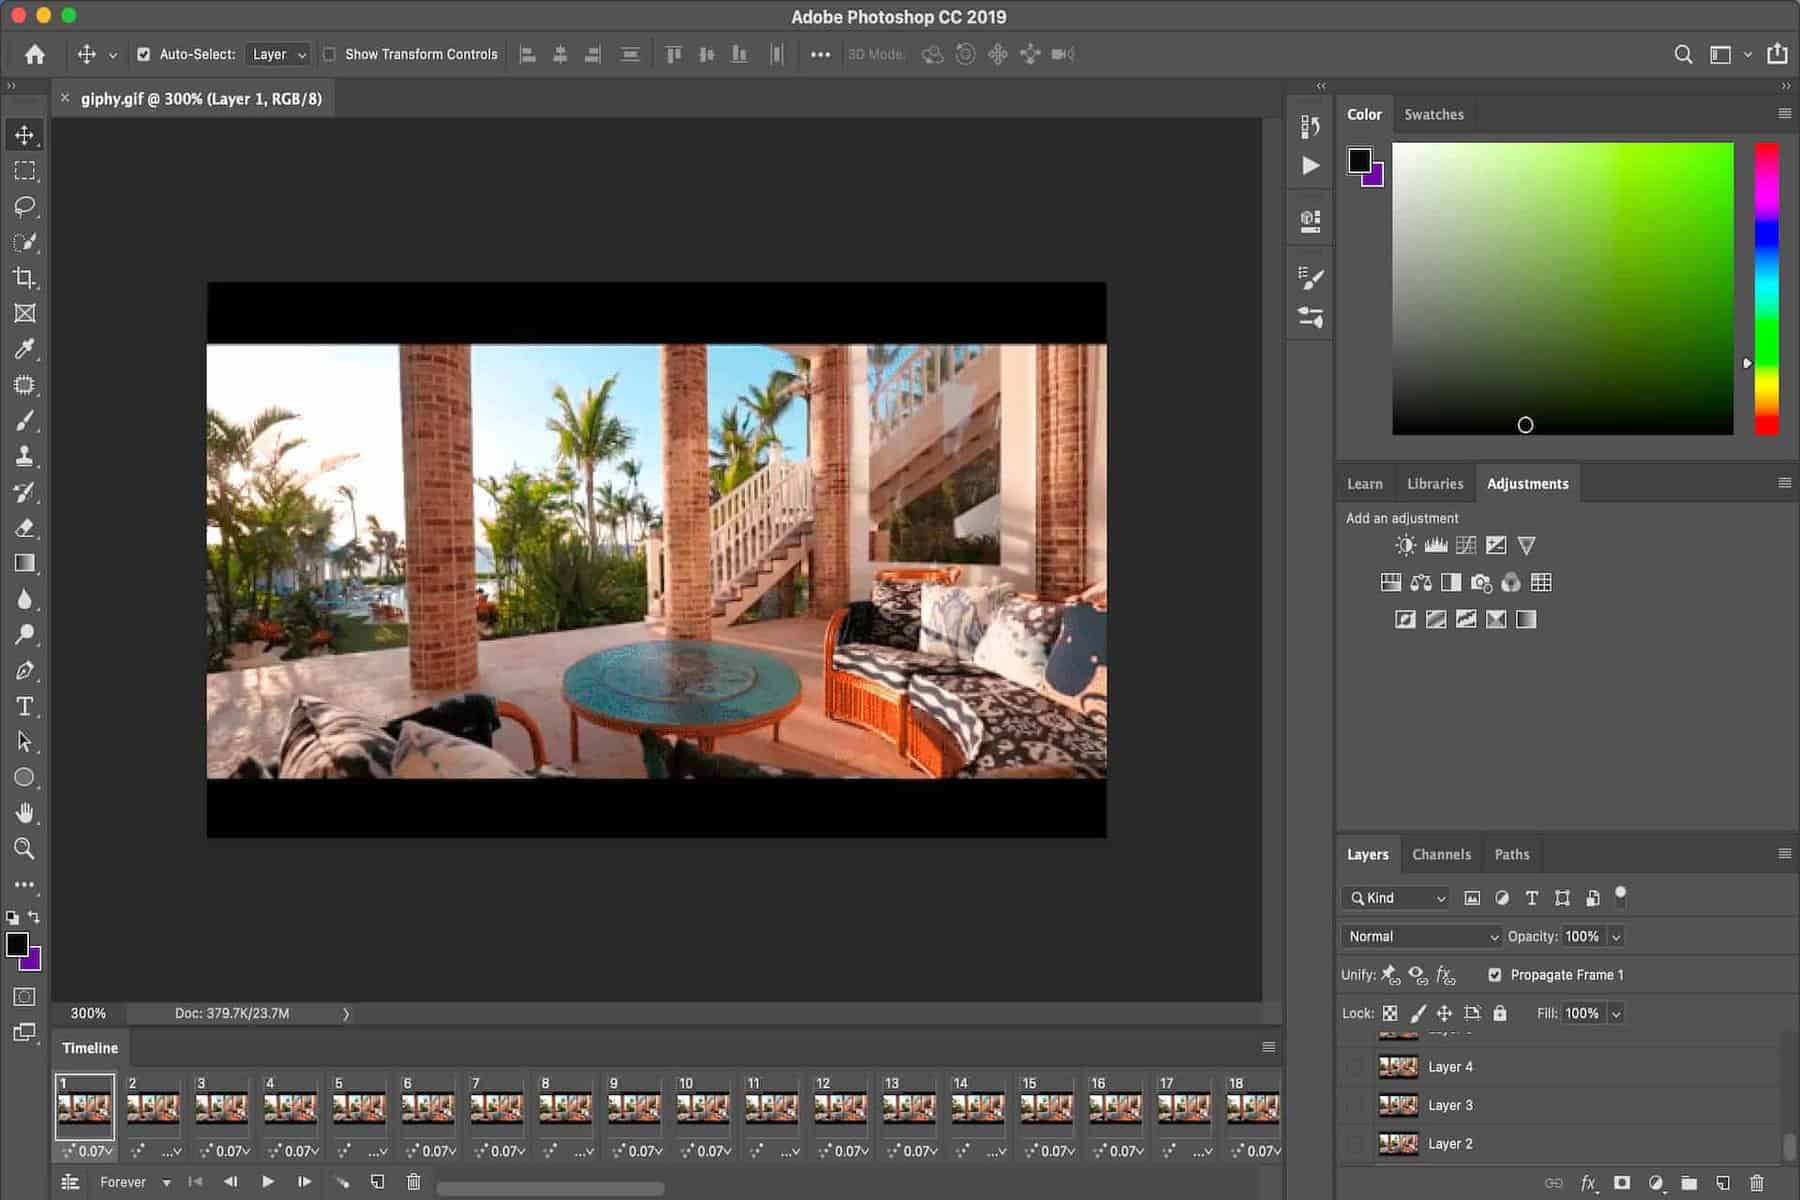Disable Auto-Select in the options bar

tap(144, 54)
